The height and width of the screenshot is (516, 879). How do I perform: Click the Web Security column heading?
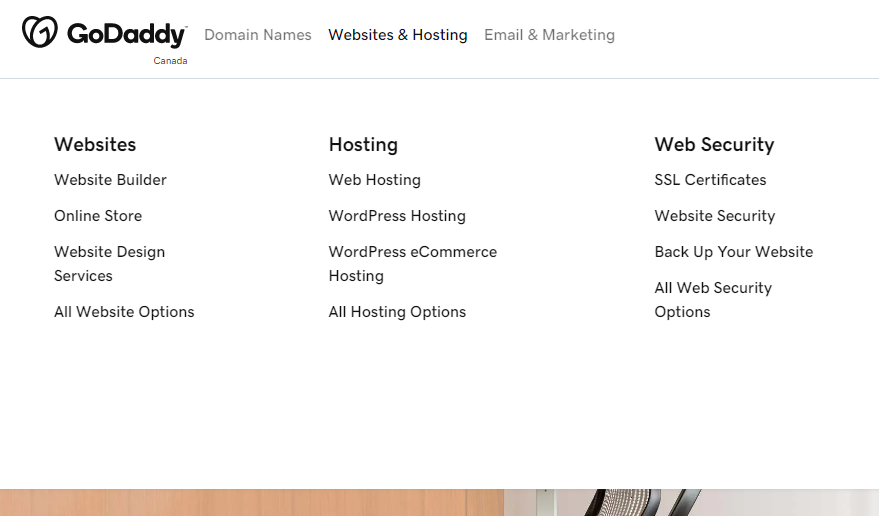(714, 145)
